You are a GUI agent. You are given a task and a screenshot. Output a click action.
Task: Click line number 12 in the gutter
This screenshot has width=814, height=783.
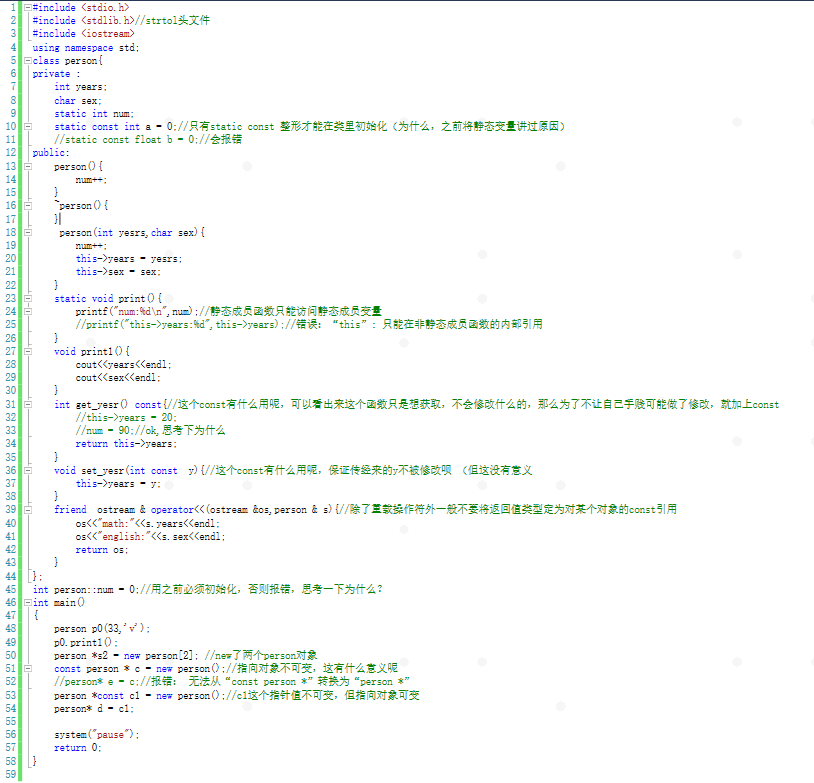pos(11,153)
